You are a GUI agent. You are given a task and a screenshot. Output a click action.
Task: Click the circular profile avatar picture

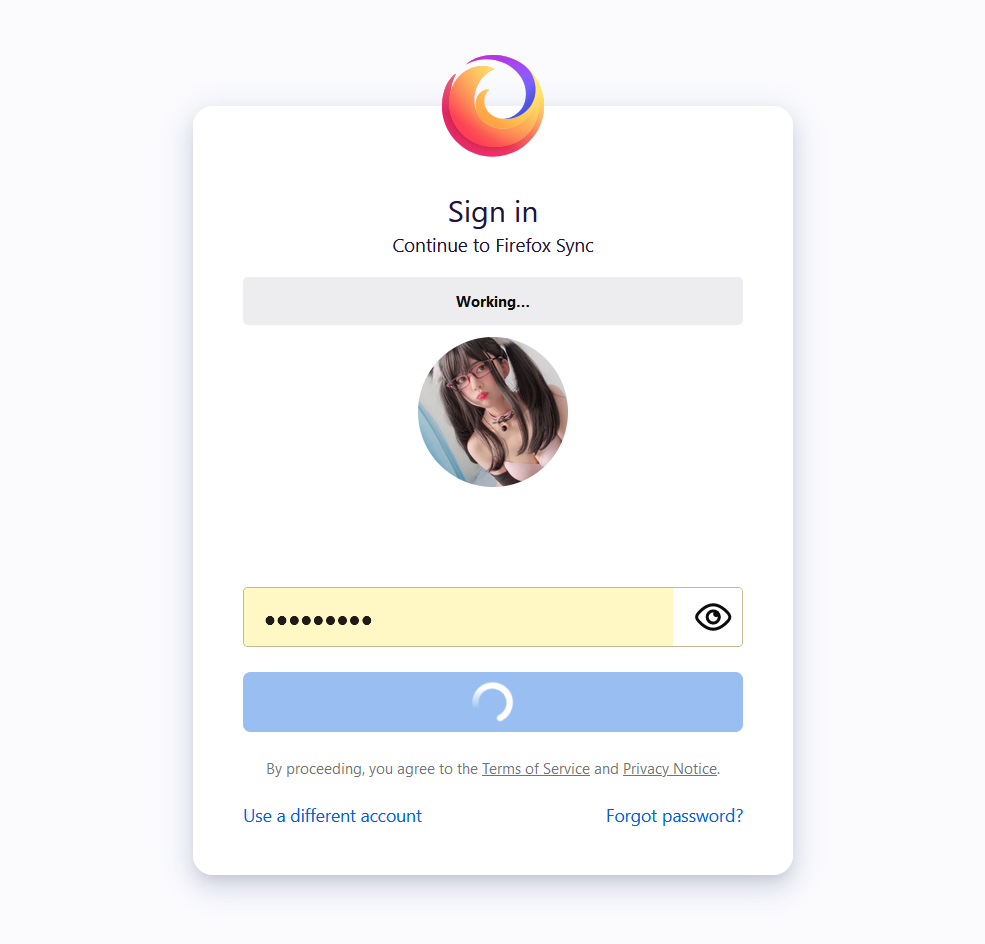click(493, 412)
